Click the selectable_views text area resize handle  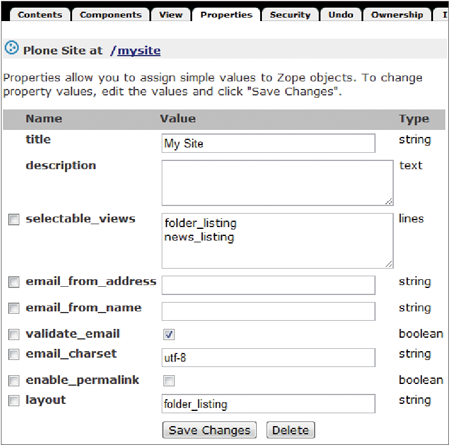(x=389, y=264)
